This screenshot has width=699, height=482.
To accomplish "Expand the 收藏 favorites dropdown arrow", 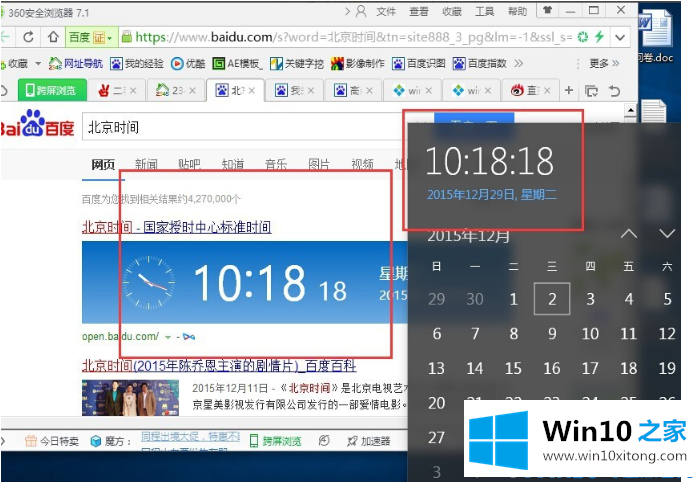I will pos(38,64).
